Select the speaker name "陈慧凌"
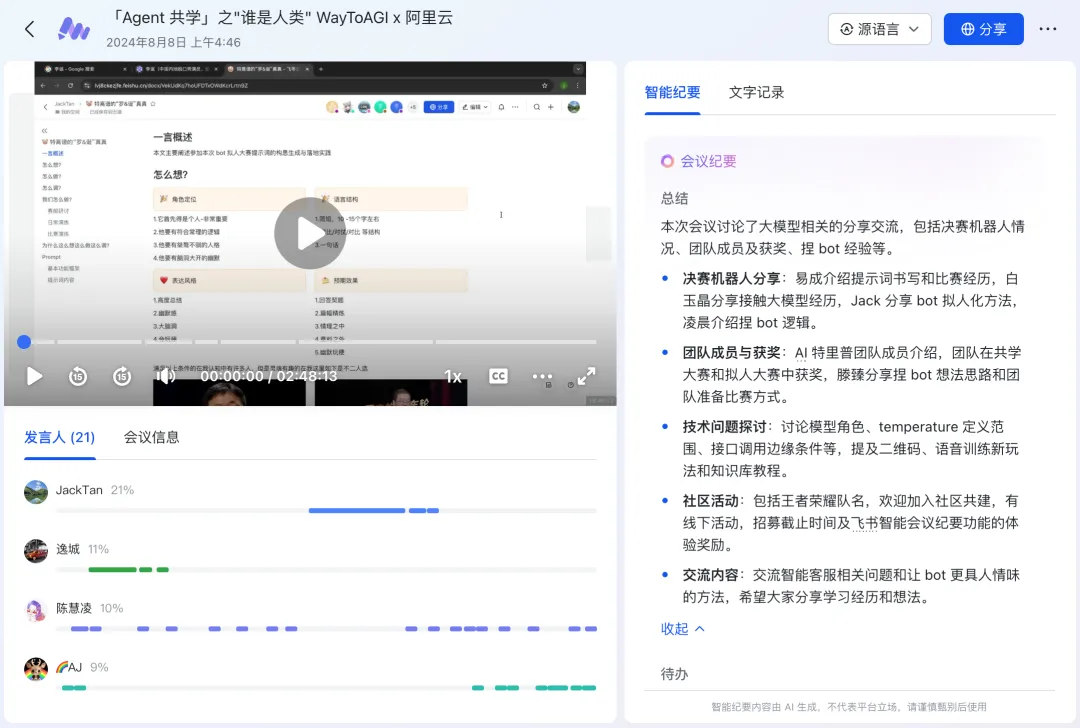 point(74,609)
